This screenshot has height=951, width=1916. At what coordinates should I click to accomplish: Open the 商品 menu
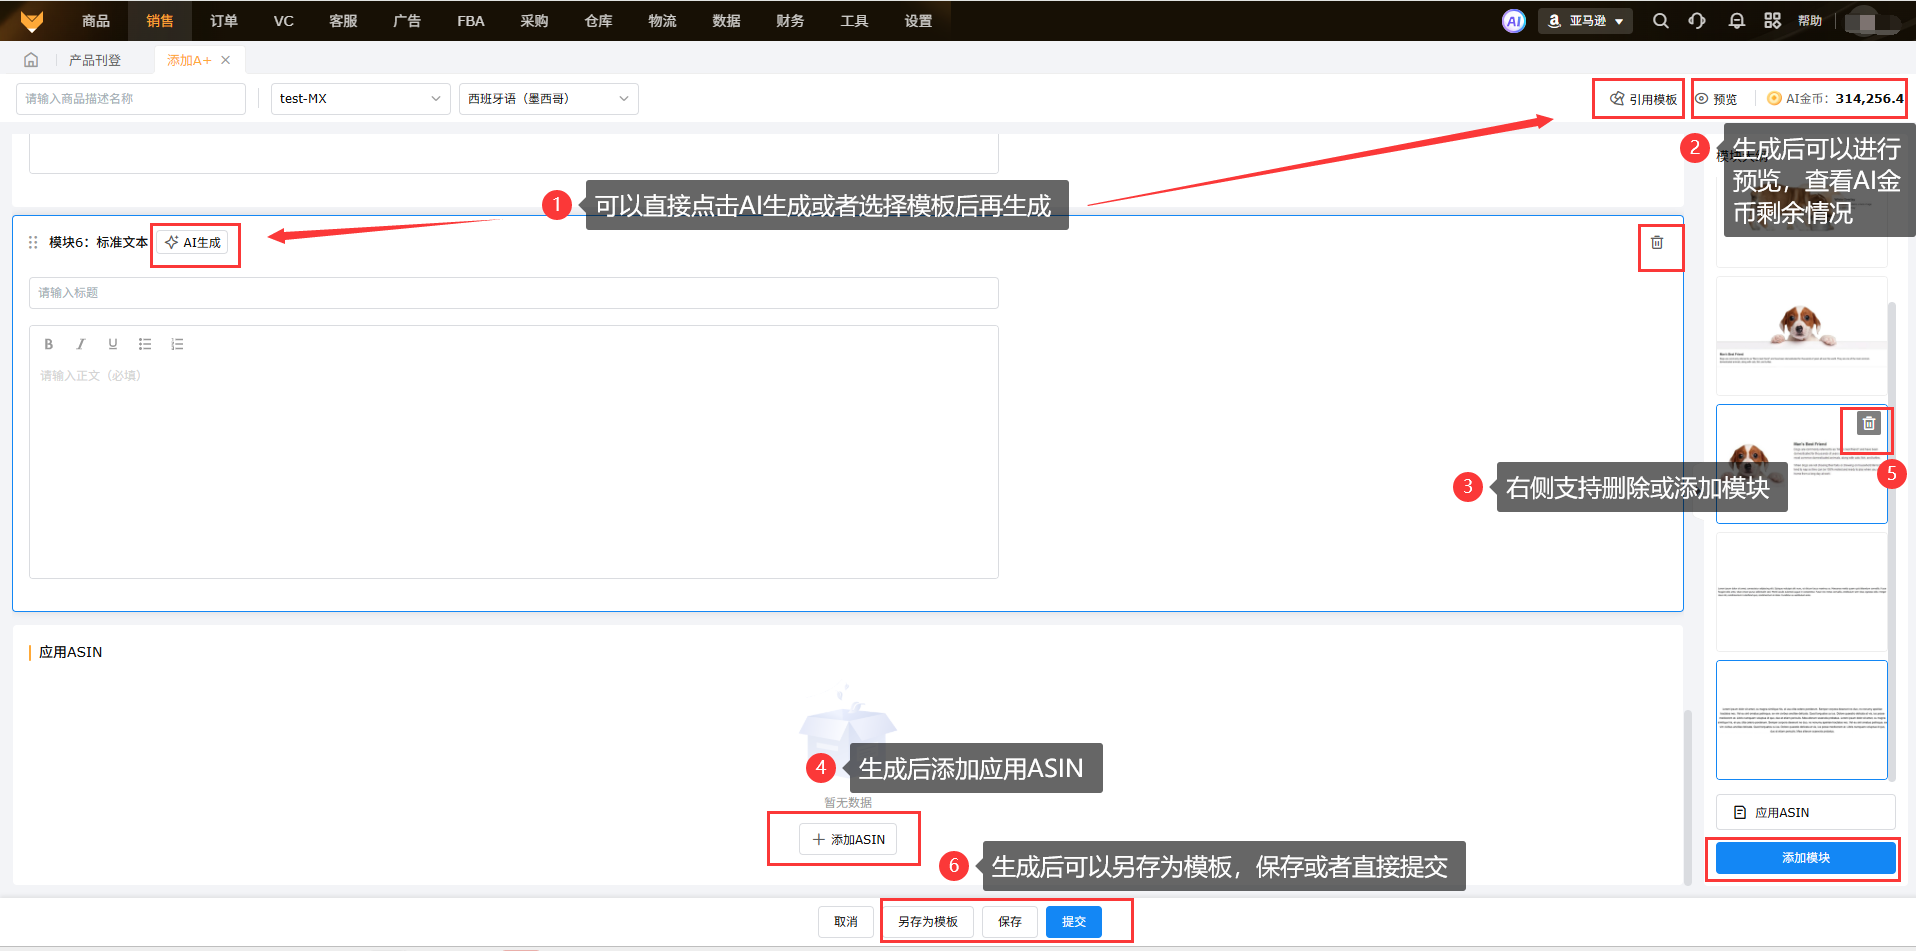point(96,21)
